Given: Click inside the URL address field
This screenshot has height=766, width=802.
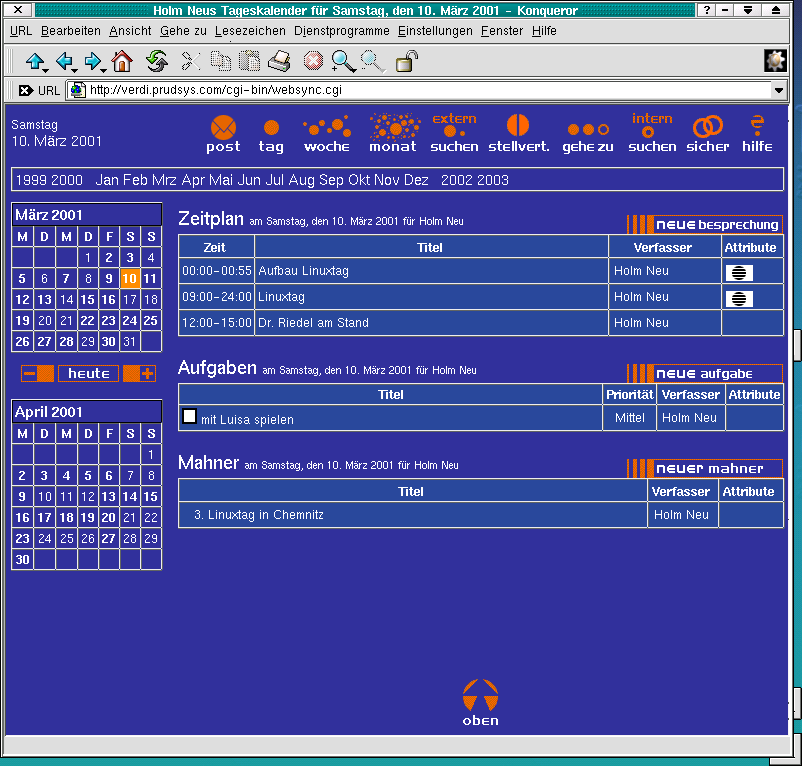Looking at the screenshot, I should point(420,90).
